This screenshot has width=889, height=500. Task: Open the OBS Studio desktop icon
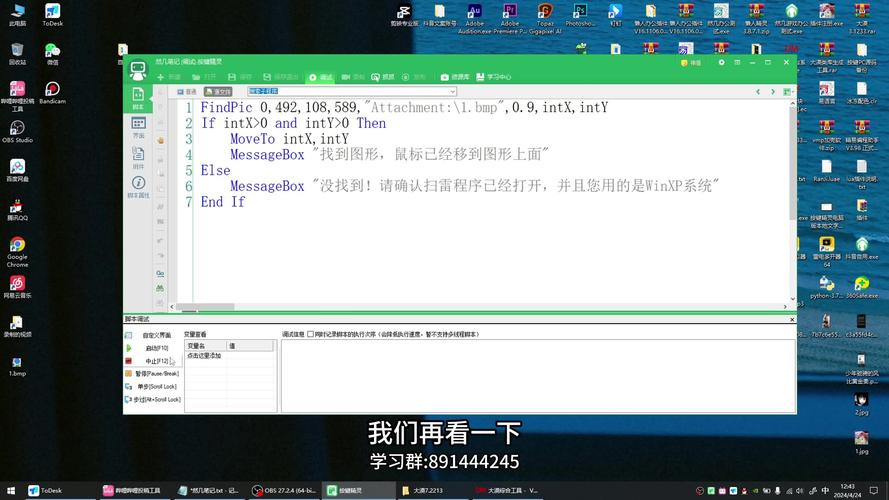pos(17,132)
